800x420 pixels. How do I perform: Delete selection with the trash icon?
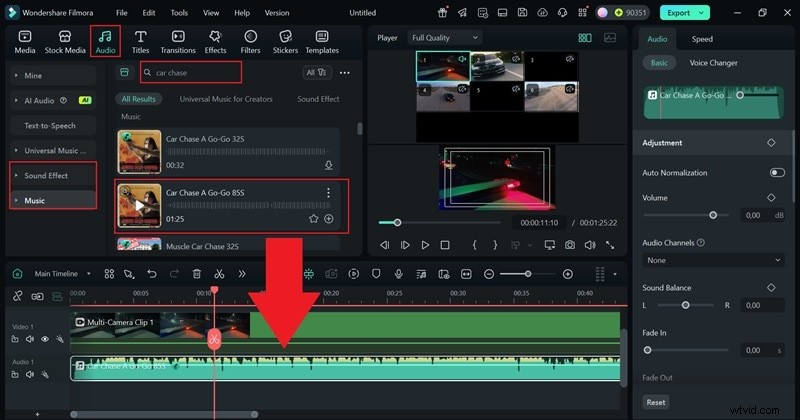(195, 274)
